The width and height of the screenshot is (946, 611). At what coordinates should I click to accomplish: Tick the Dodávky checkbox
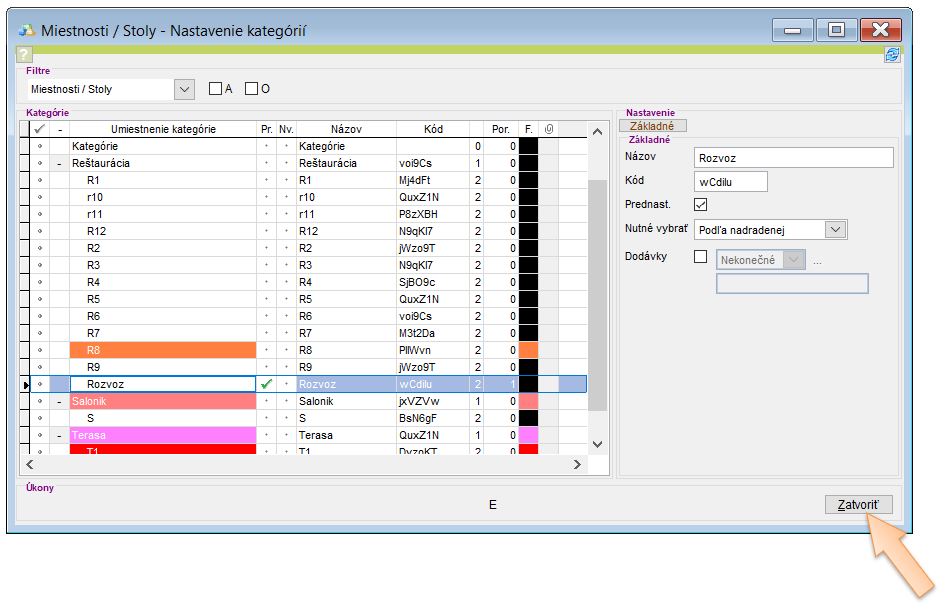click(701, 257)
